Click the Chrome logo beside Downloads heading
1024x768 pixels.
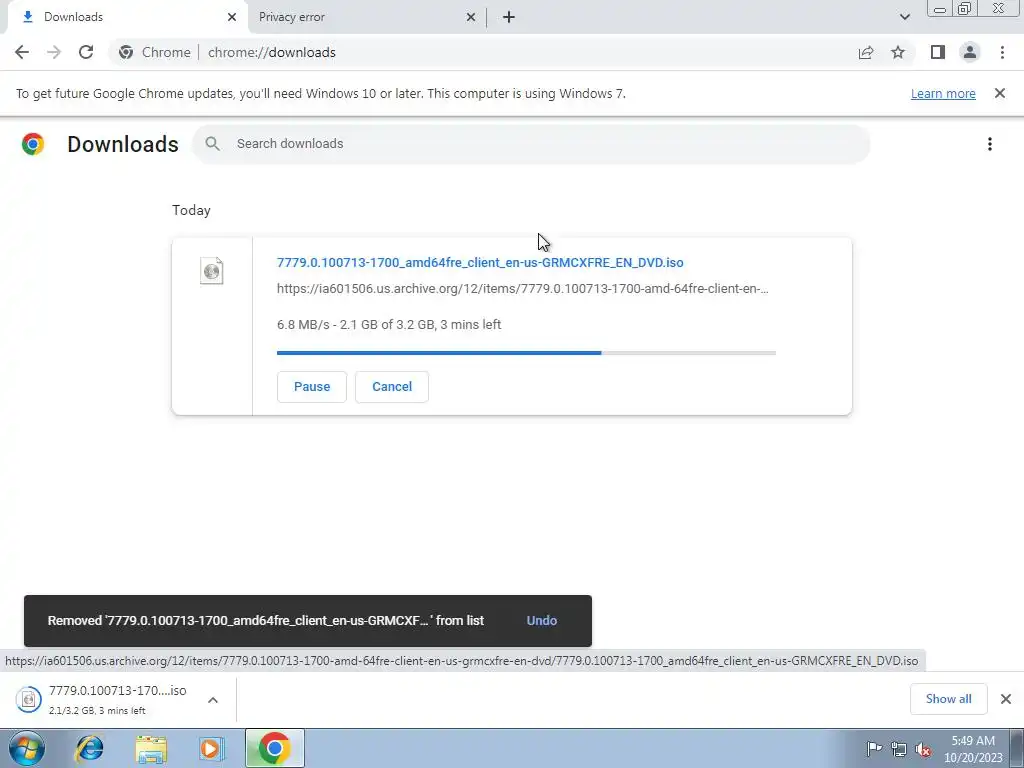[x=33, y=144]
